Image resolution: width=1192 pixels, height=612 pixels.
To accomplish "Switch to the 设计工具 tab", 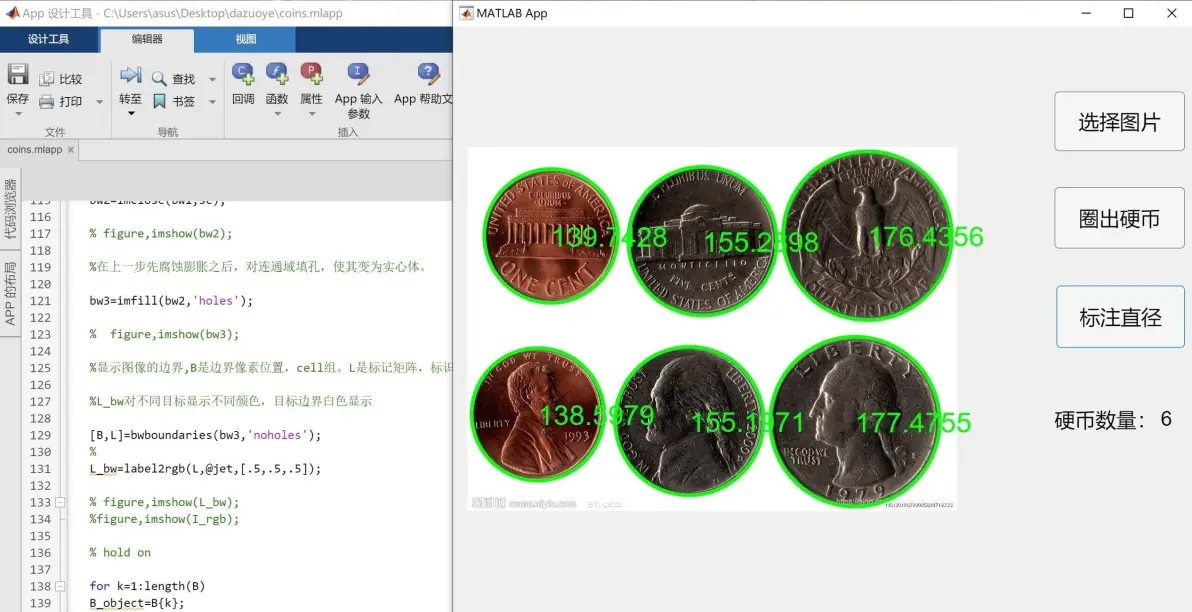I will point(49,40).
